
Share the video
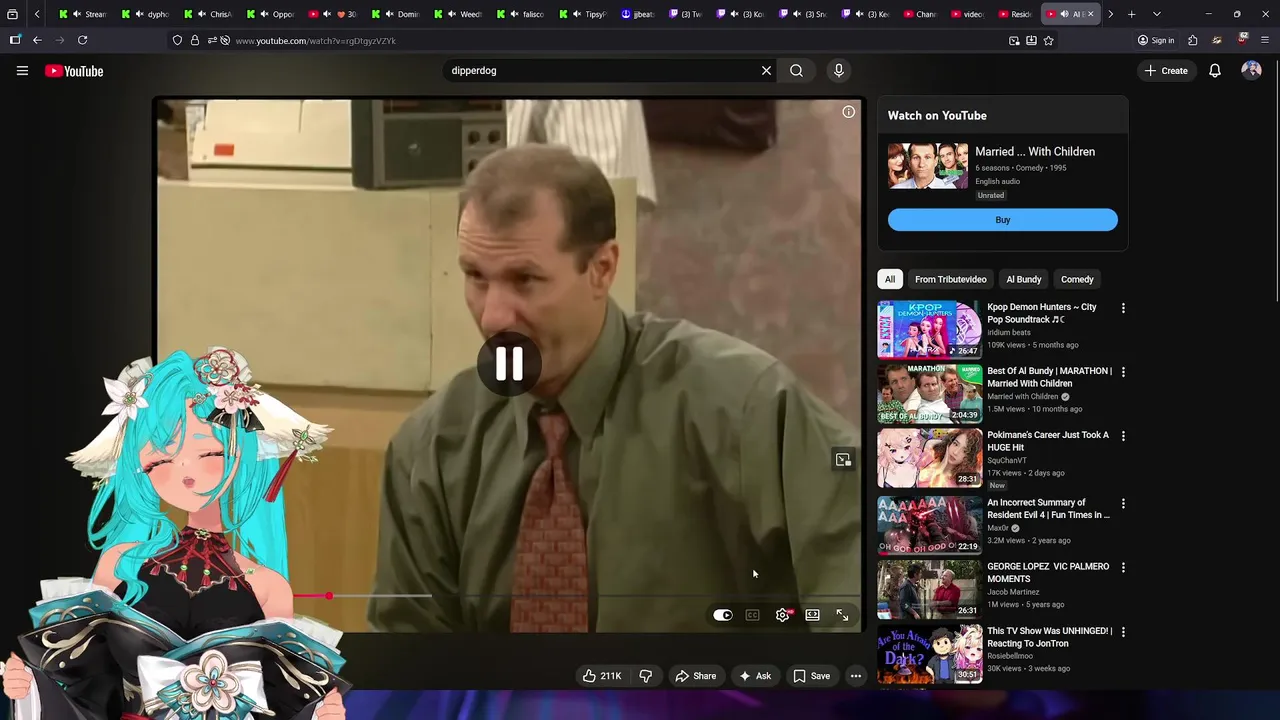pyautogui.click(x=695, y=676)
